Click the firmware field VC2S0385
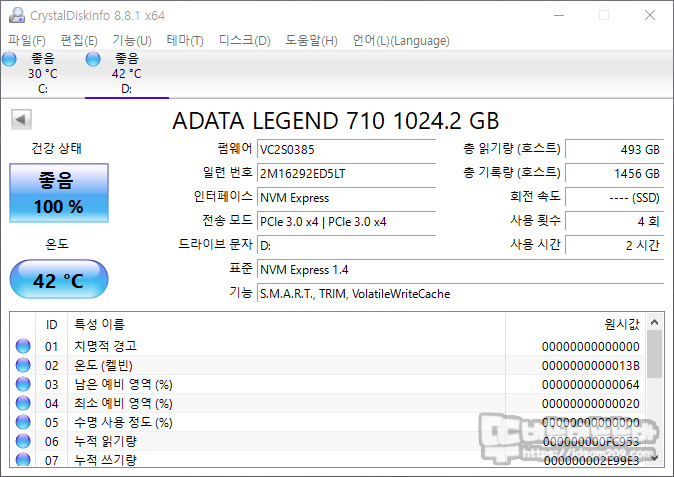 [346, 150]
